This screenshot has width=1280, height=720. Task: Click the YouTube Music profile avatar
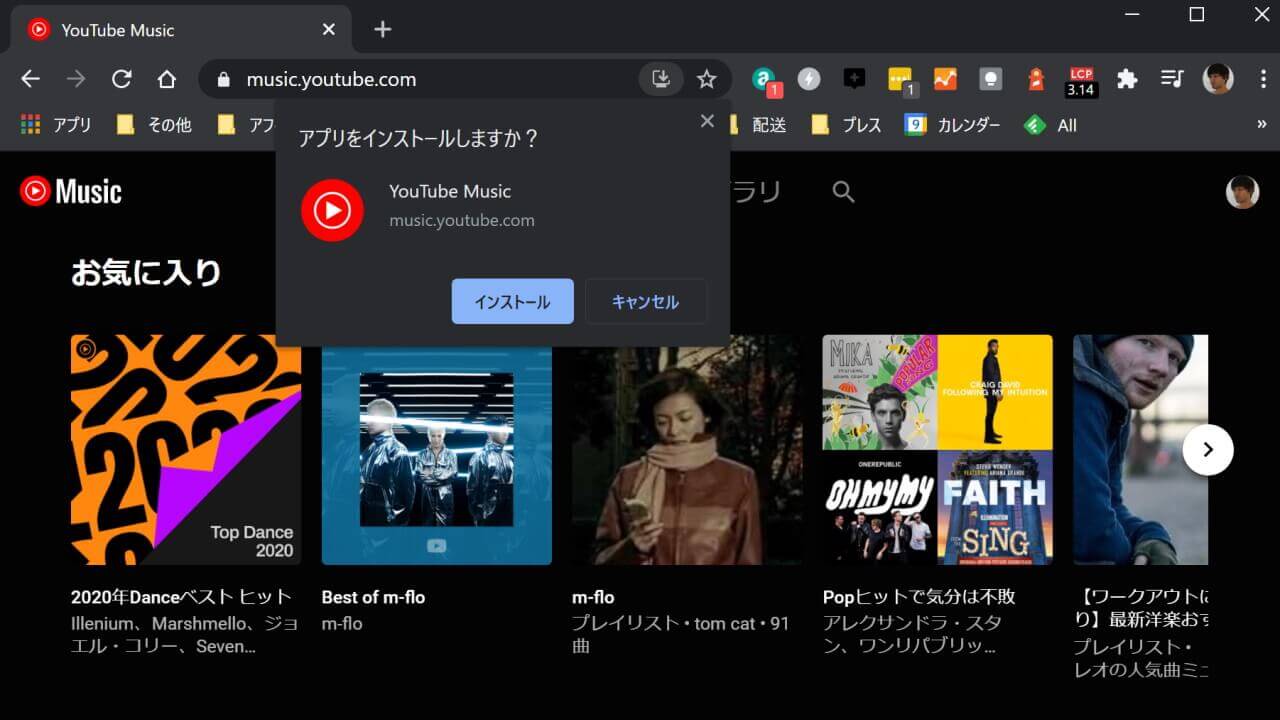[x=1242, y=191]
